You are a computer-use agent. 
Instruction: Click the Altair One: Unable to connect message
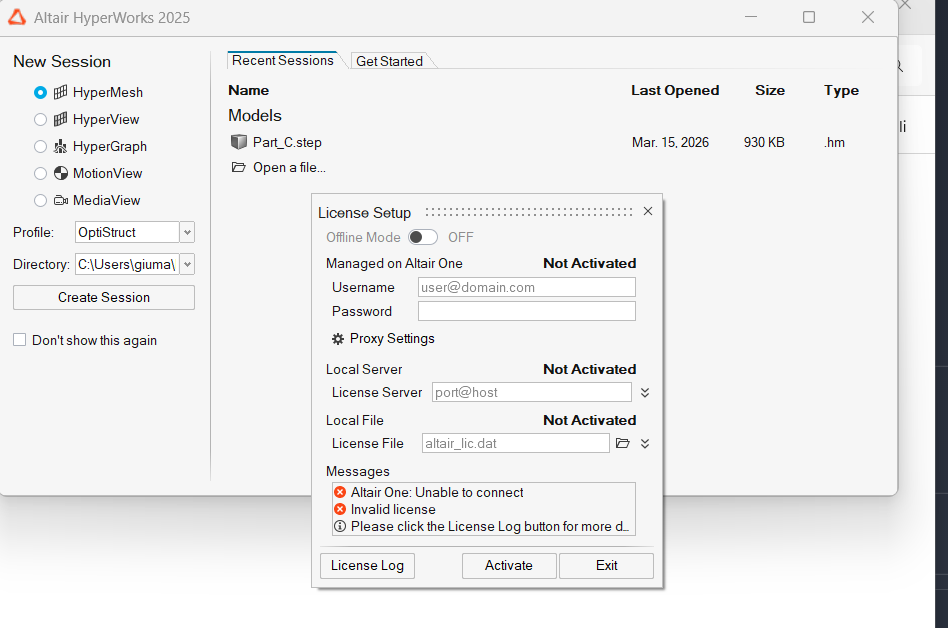pyautogui.click(x=437, y=493)
